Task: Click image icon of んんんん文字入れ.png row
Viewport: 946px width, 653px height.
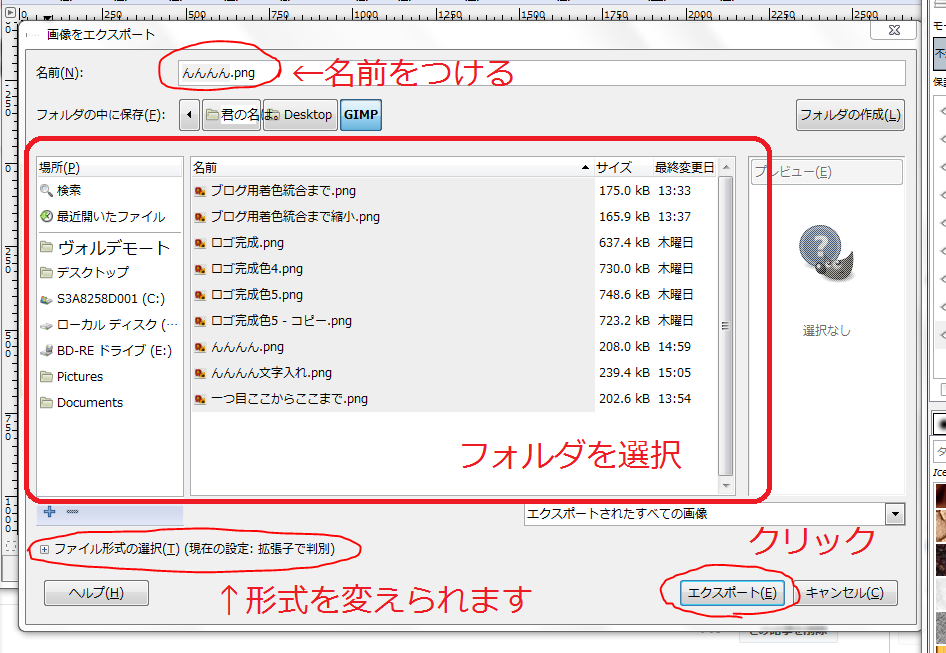Action: [200, 374]
